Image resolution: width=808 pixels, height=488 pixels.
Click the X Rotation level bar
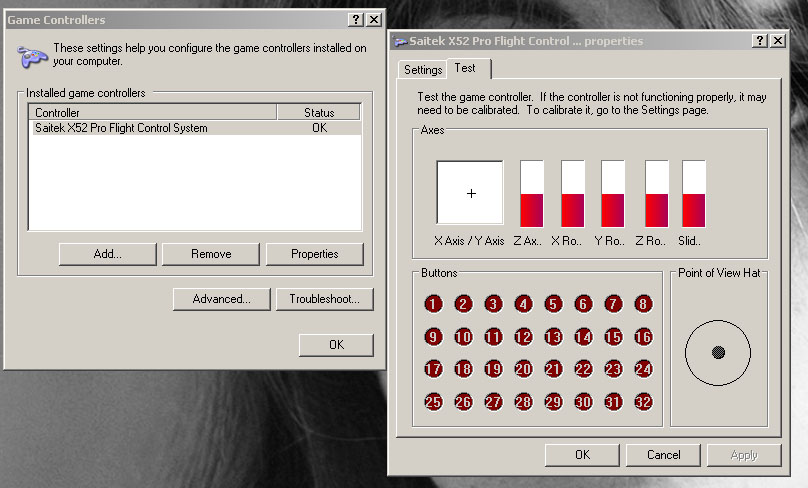(573, 194)
